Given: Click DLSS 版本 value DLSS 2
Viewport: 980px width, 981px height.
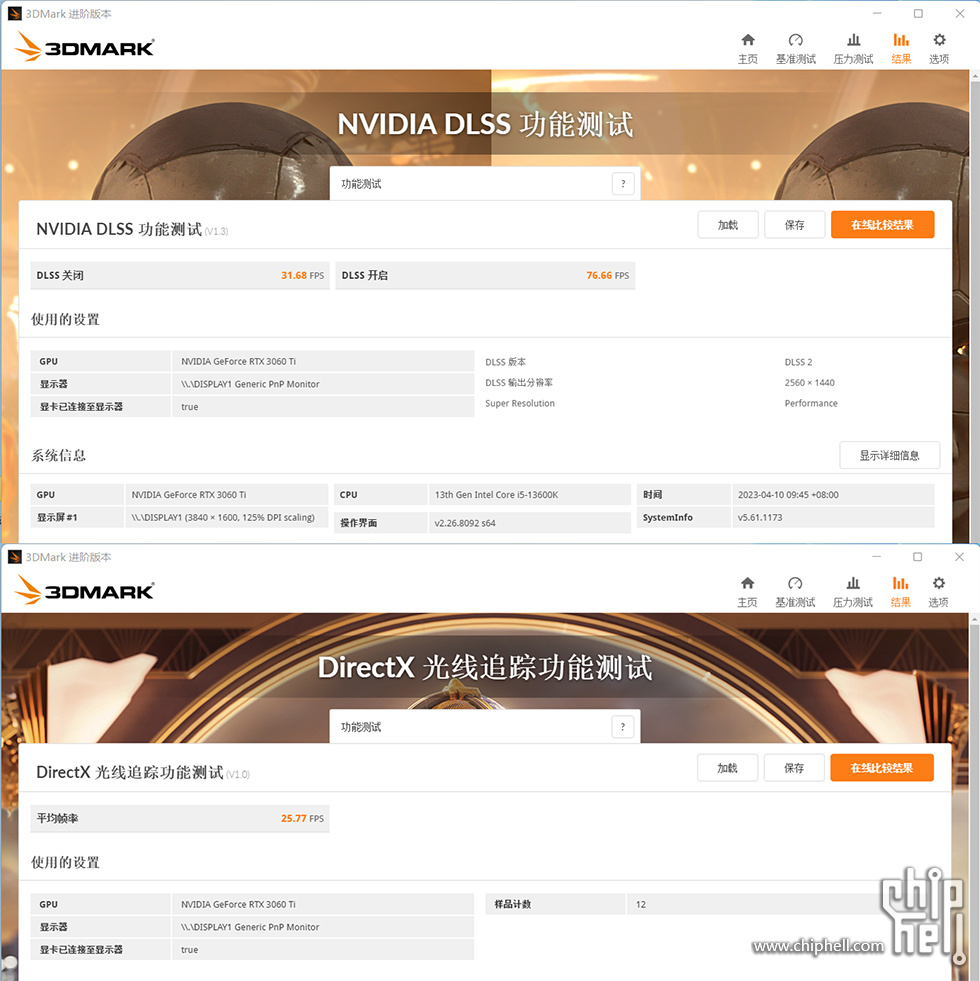Looking at the screenshot, I should coord(799,362).
